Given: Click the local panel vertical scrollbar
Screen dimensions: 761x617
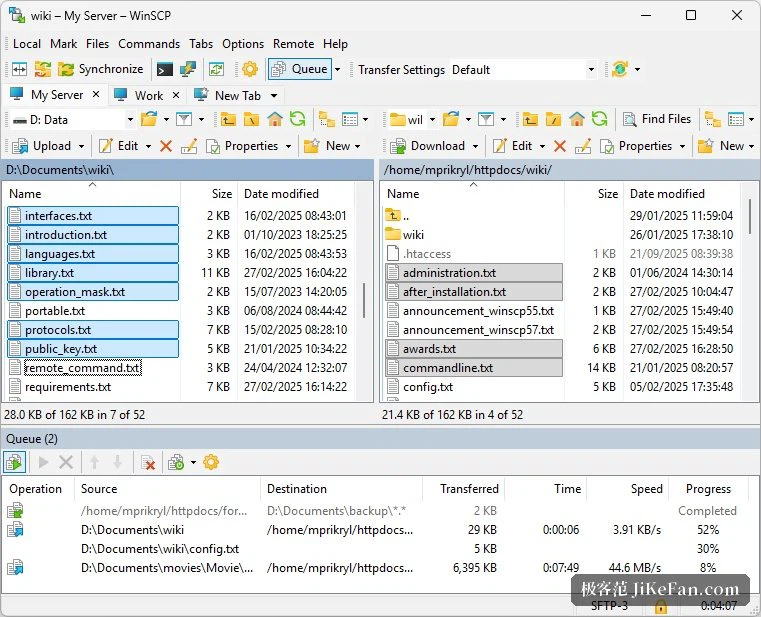Looking at the screenshot, I should pos(364,300).
